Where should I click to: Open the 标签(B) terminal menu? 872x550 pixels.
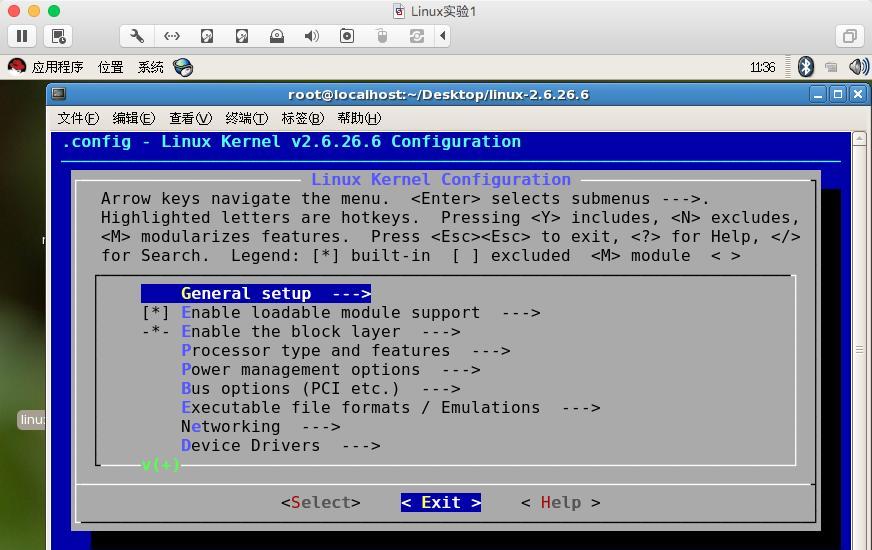pos(303,118)
